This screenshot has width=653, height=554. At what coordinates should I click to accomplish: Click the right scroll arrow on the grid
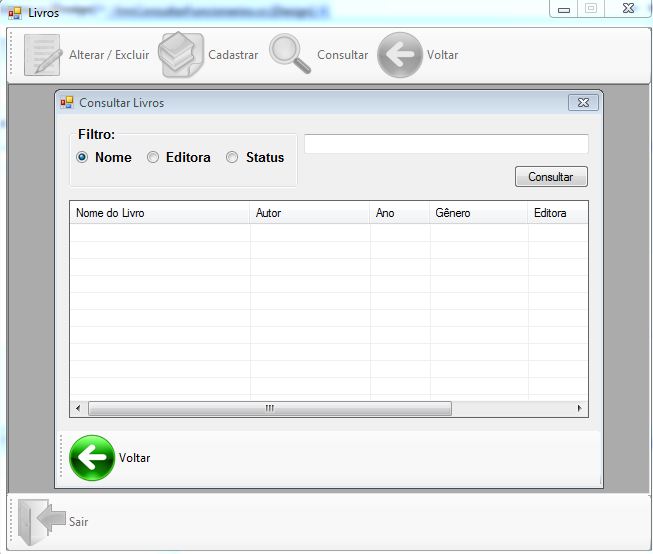pos(580,409)
